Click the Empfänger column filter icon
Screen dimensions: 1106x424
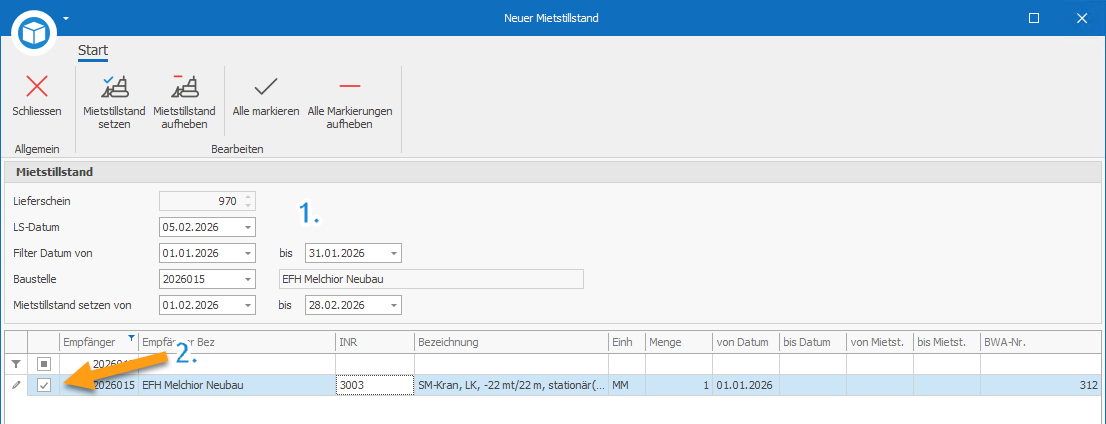coord(131,339)
